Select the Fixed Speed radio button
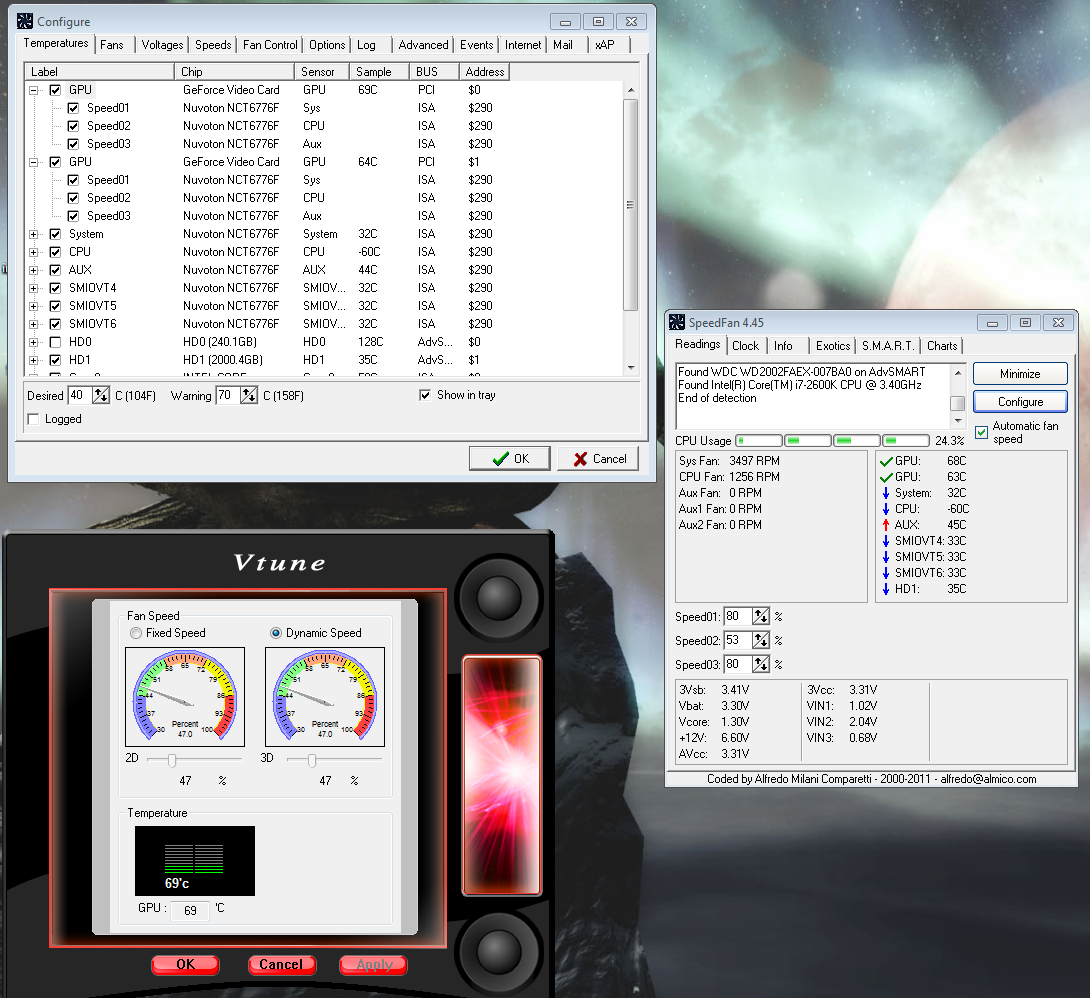This screenshot has height=998, width=1090. [x=136, y=633]
